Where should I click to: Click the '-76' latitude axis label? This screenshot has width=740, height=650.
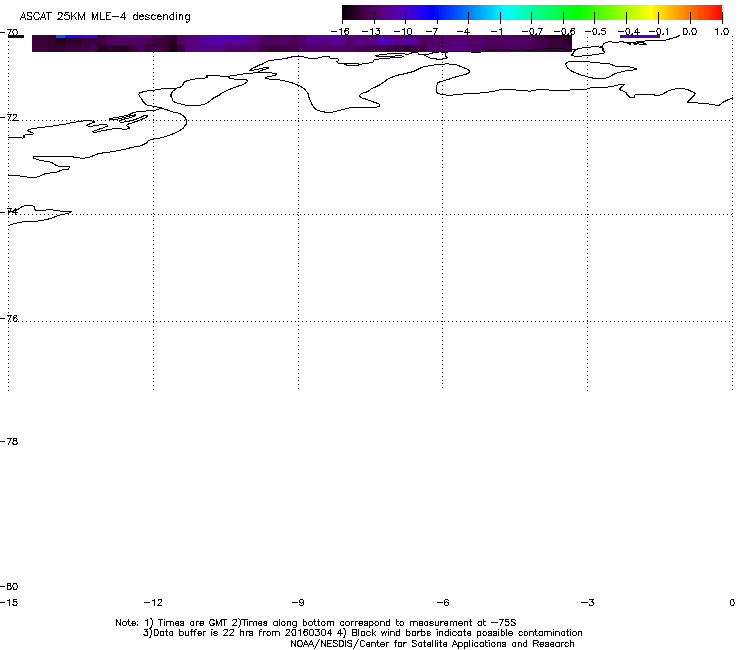pos(9,319)
